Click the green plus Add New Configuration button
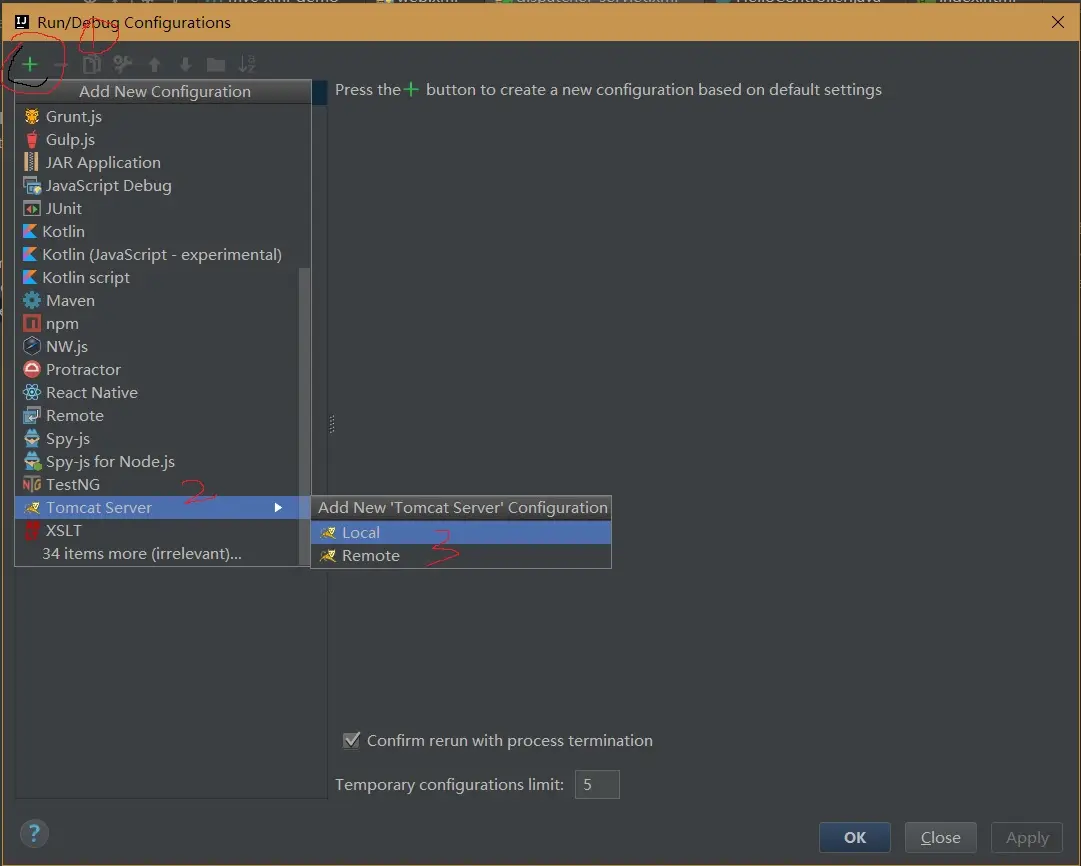Viewport: 1081px width, 866px height. point(30,65)
